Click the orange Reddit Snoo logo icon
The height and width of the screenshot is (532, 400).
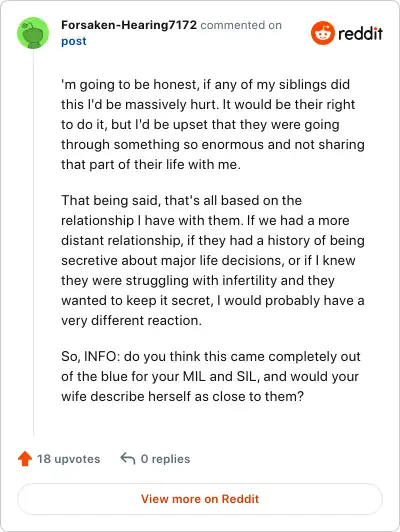323,33
